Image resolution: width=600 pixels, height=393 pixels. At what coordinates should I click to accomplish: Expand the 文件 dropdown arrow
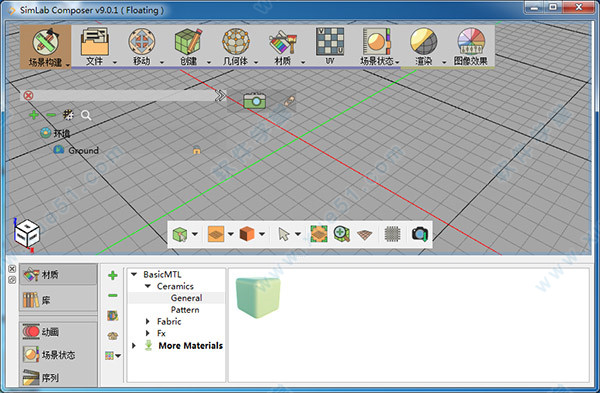(x=114, y=62)
